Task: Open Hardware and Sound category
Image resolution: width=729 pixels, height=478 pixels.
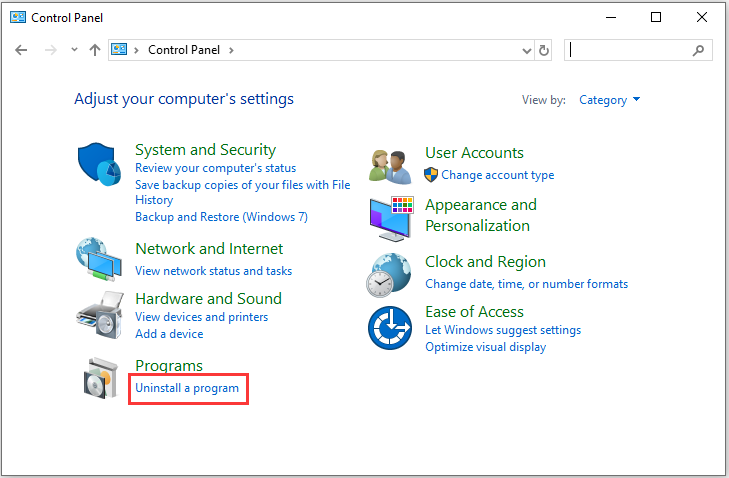Action: pyautogui.click(x=208, y=299)
